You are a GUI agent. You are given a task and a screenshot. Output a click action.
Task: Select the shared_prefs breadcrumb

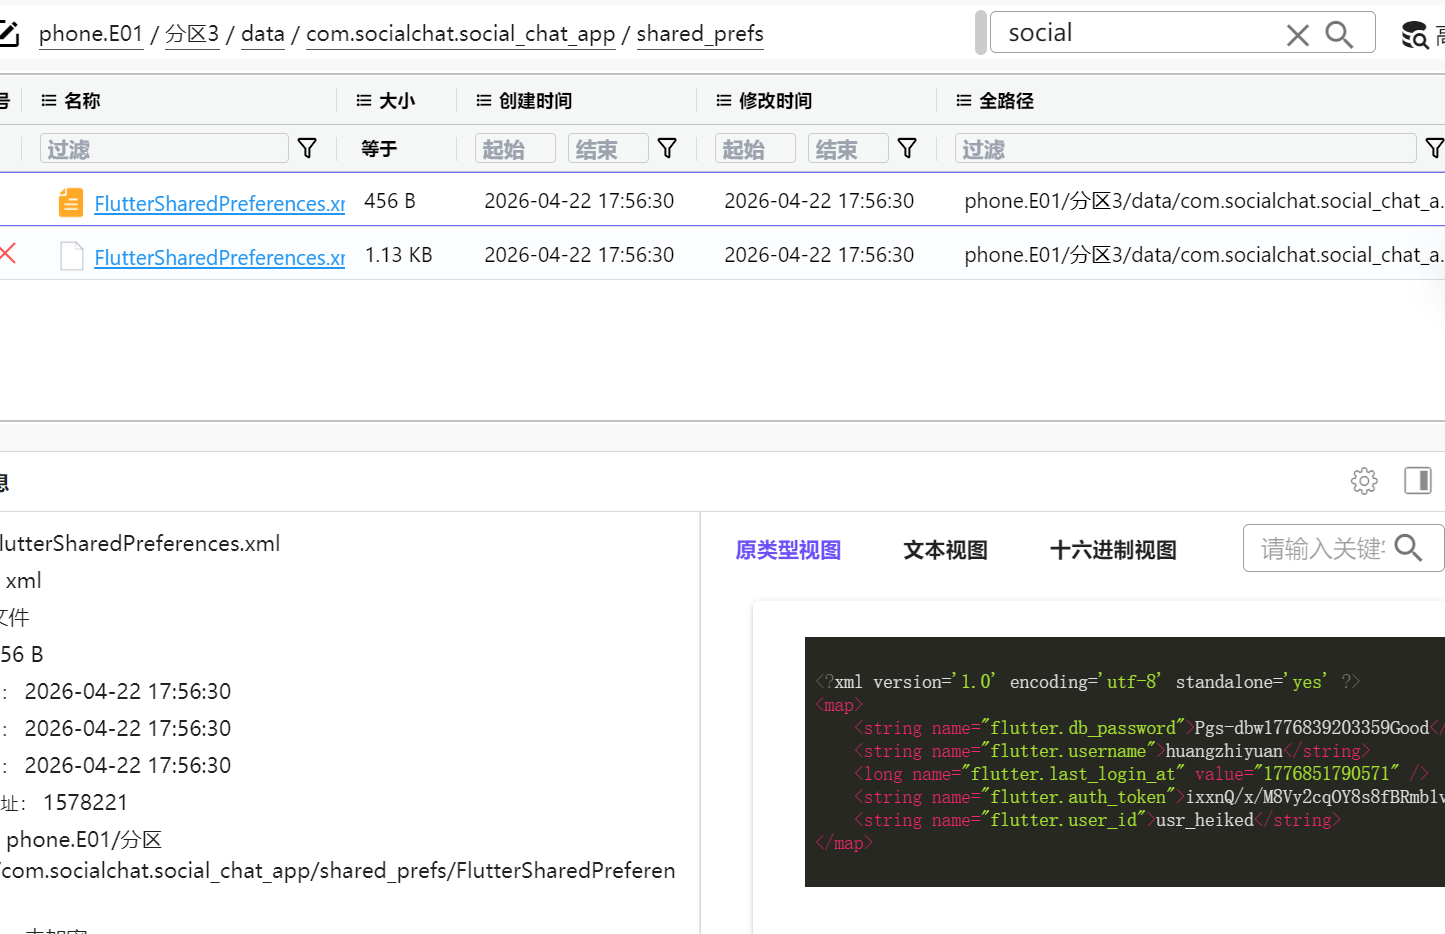click(x=700, y=34)
